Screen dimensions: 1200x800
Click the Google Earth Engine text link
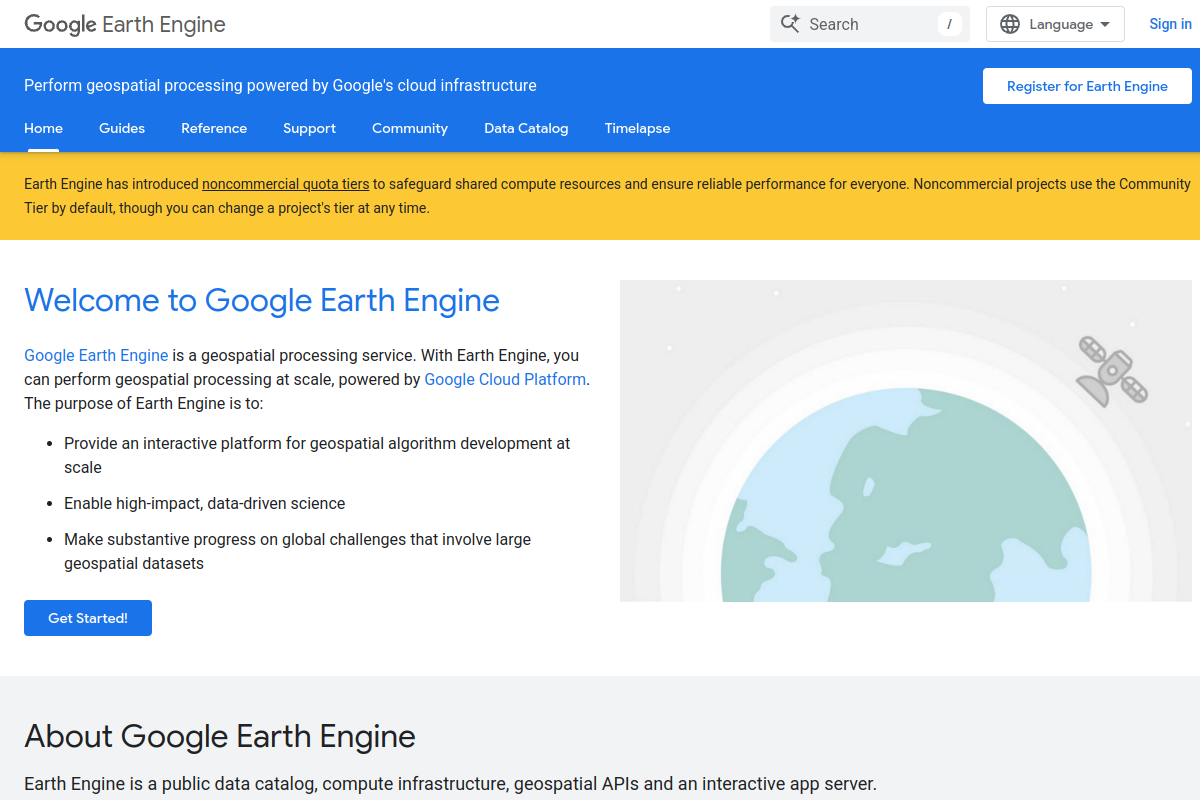[x=96, y=355]
